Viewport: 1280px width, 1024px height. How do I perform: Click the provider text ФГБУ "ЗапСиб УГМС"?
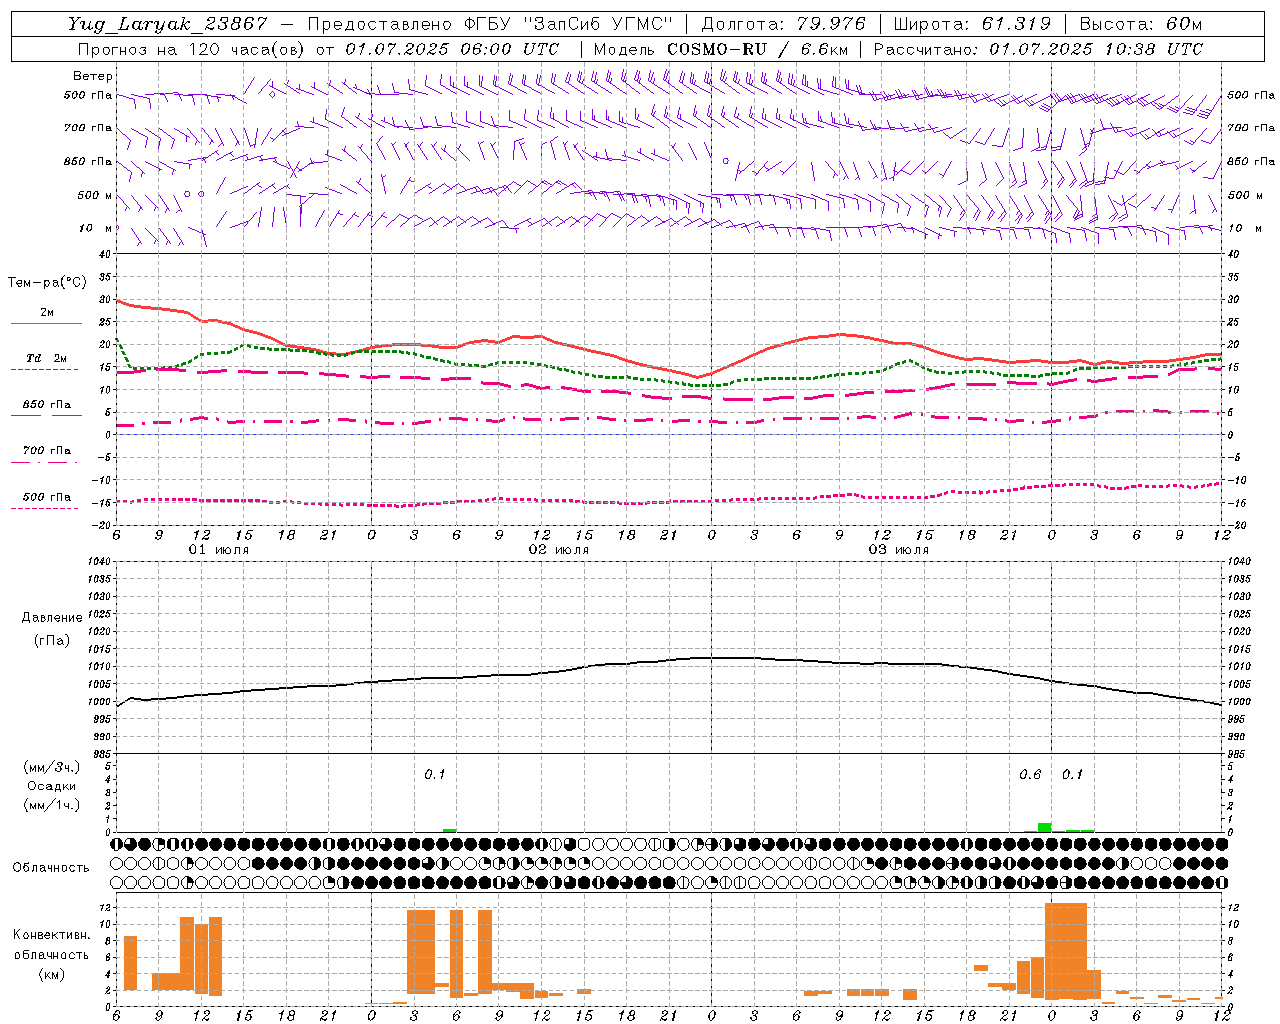pyautogui.click(x=568, y=24)
